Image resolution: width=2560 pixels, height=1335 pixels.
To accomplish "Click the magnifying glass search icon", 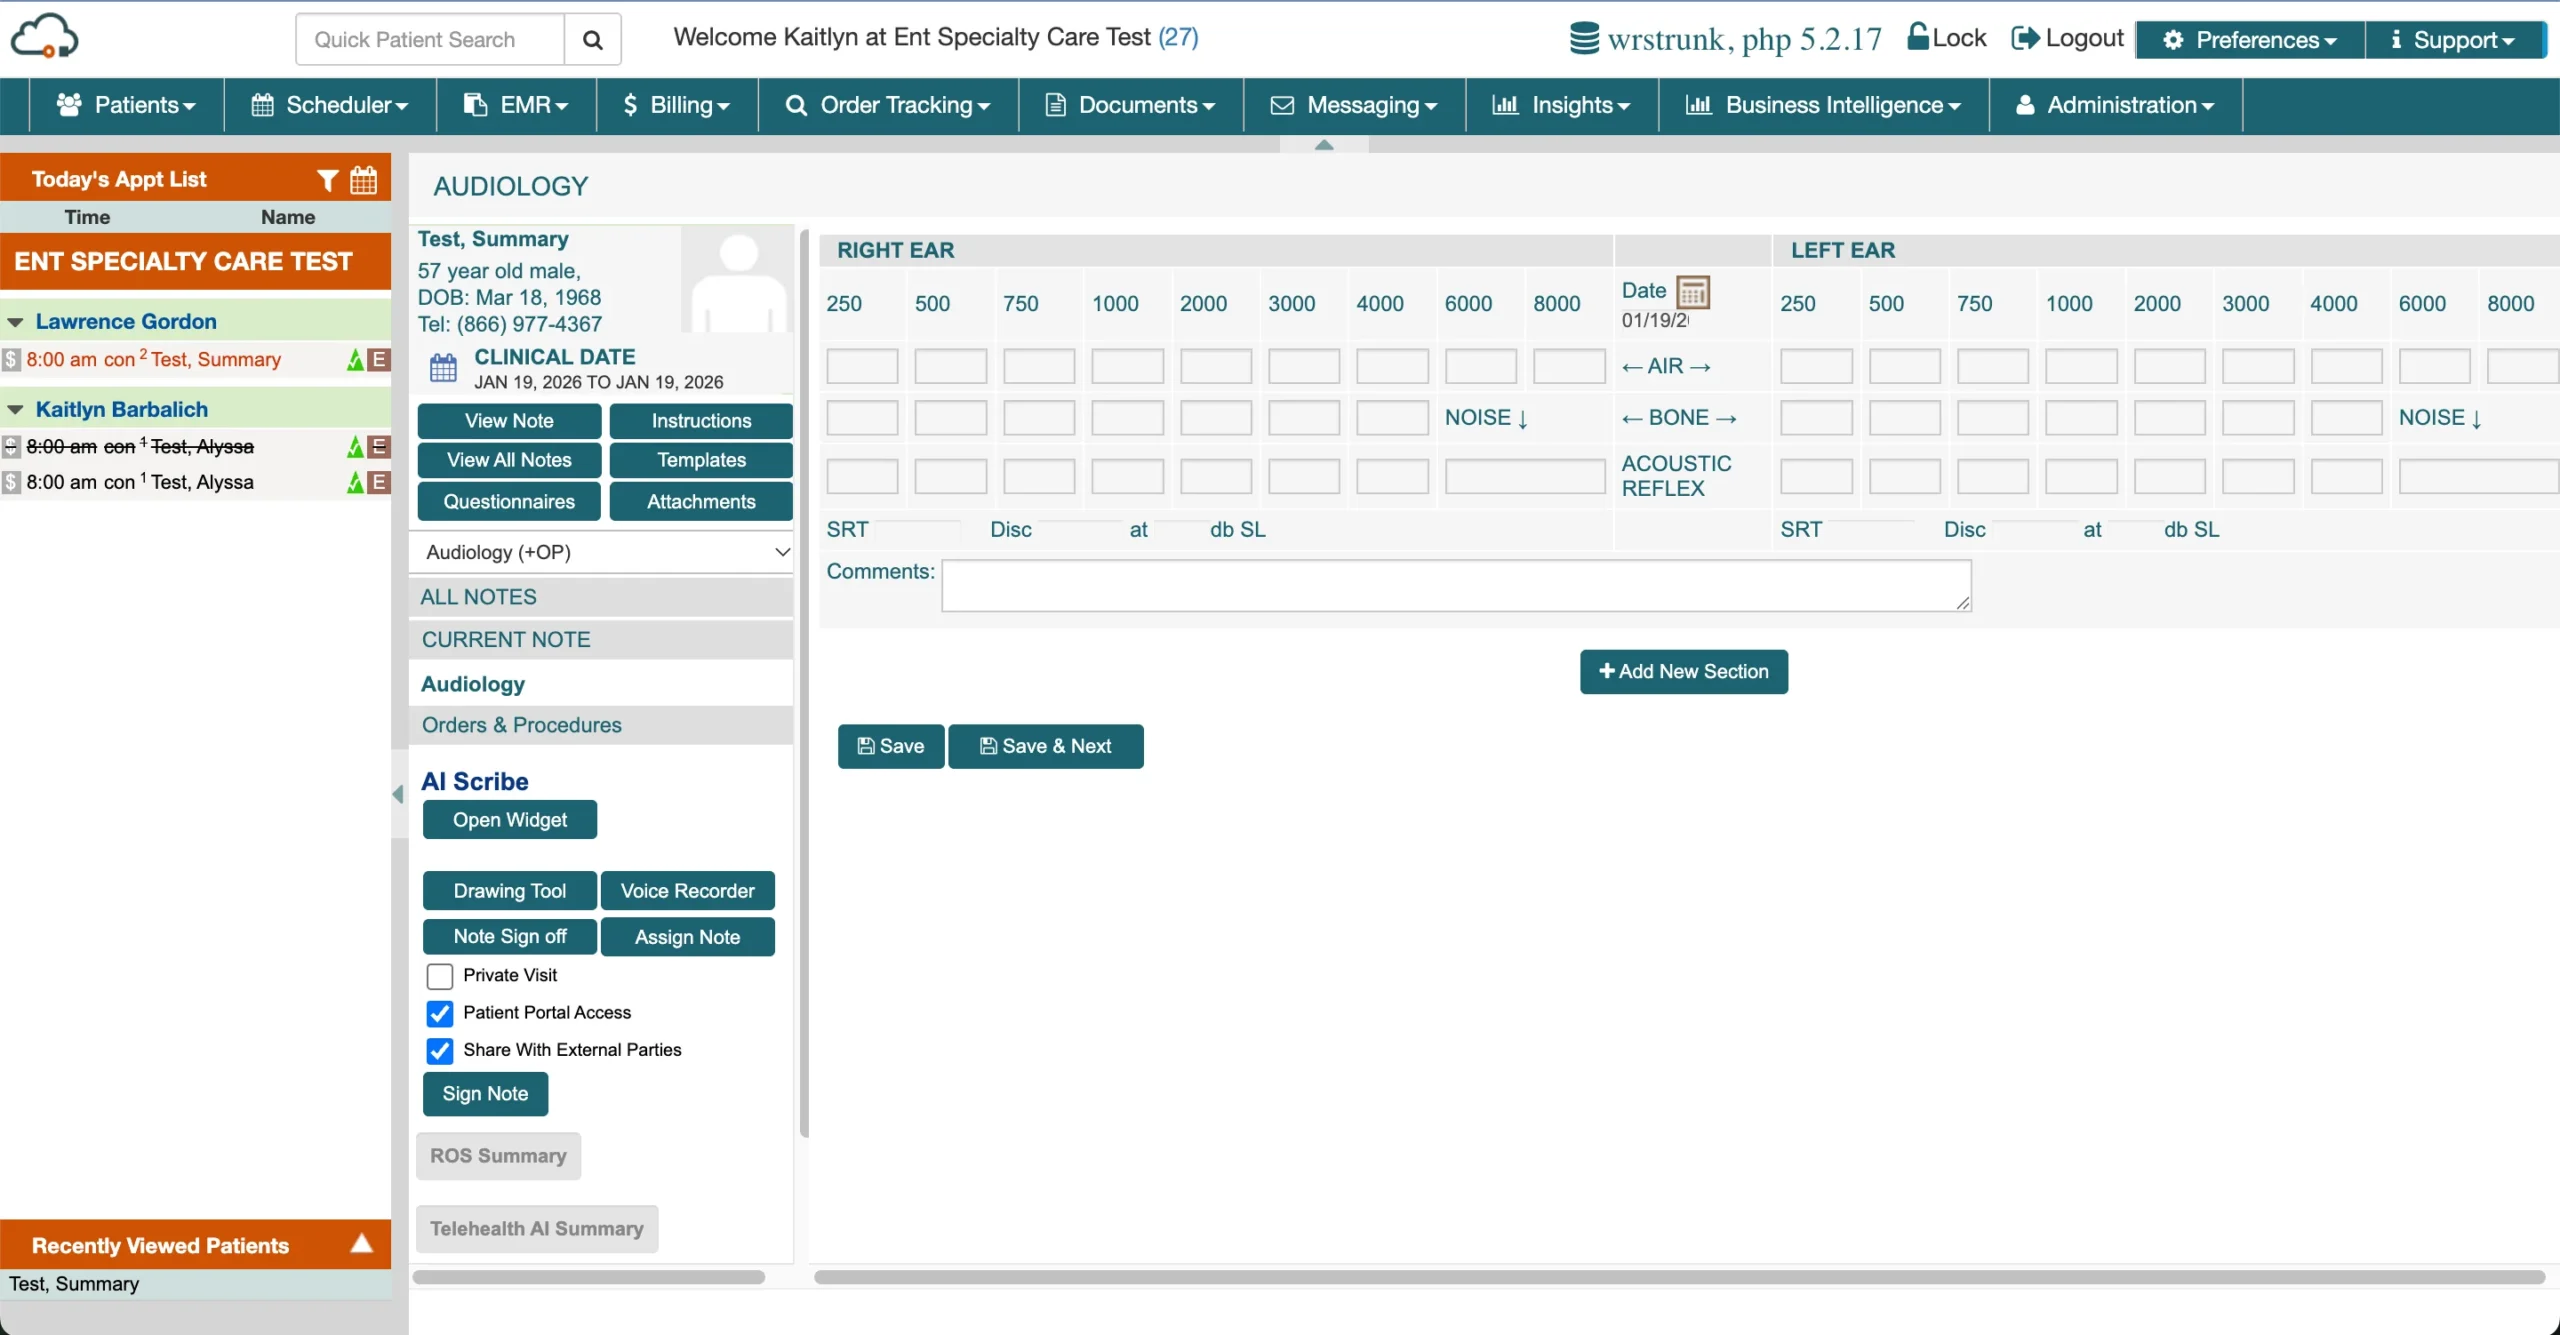I will (x=593, y=39).
